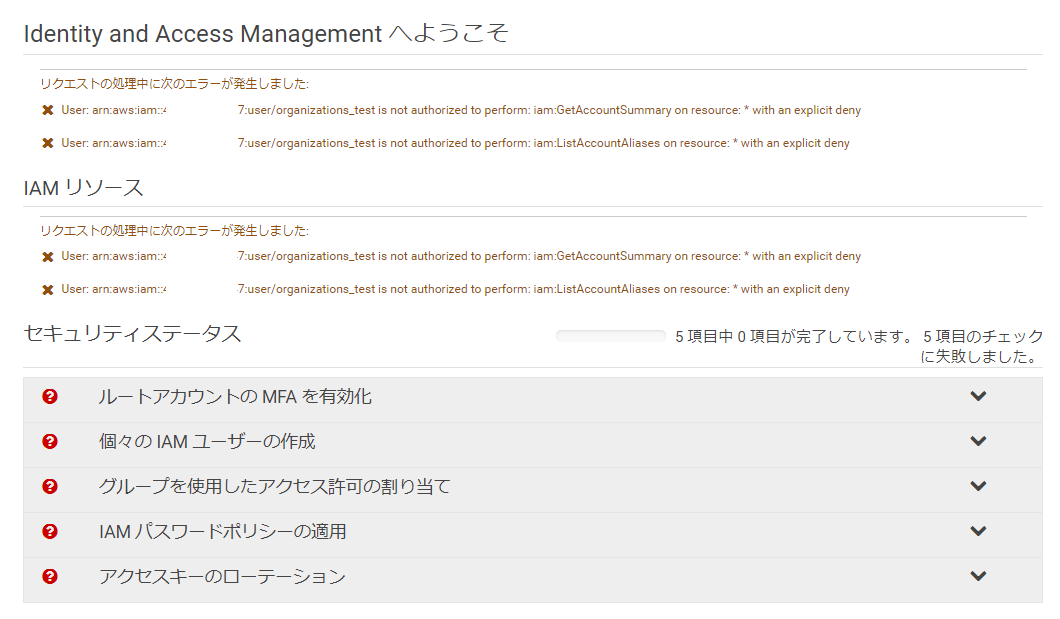Click the red question icon for 個々の IAM ユーザーの作成
The image size is (1060, 619).
point(49,443)
